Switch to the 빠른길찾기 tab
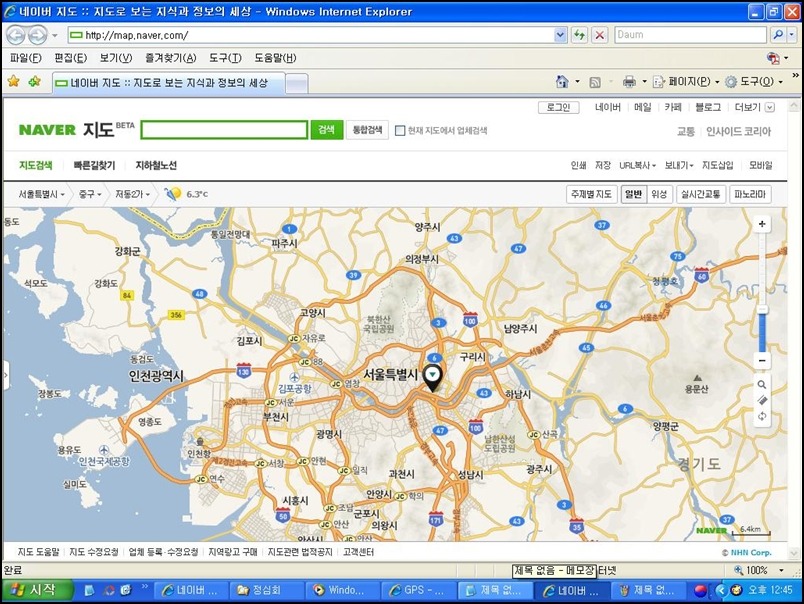Image resolution: width=804 pixels, height=604 pixels. (x=94, y=165)
